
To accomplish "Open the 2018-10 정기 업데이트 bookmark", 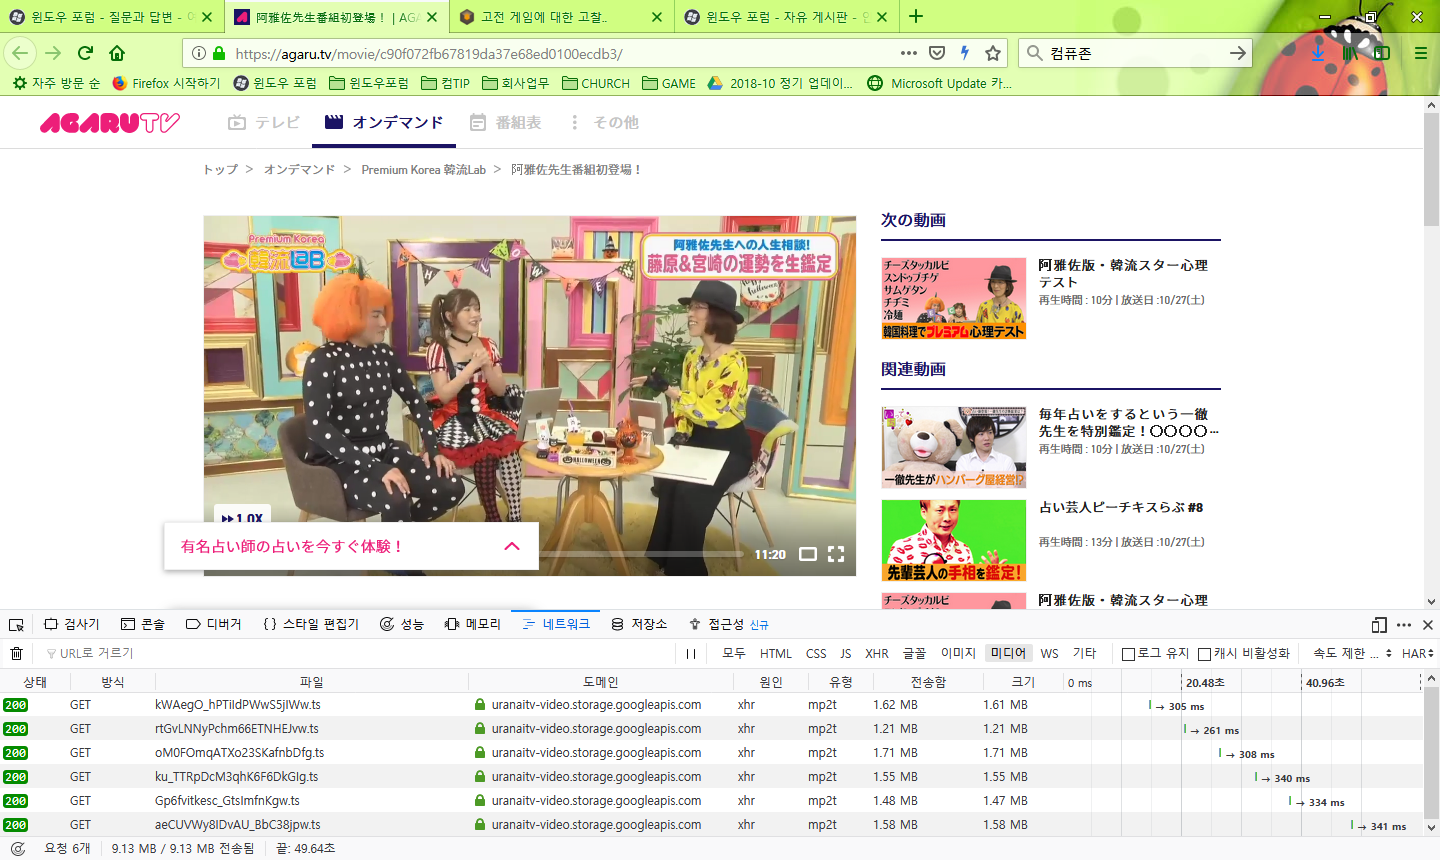I will (780, 83).
